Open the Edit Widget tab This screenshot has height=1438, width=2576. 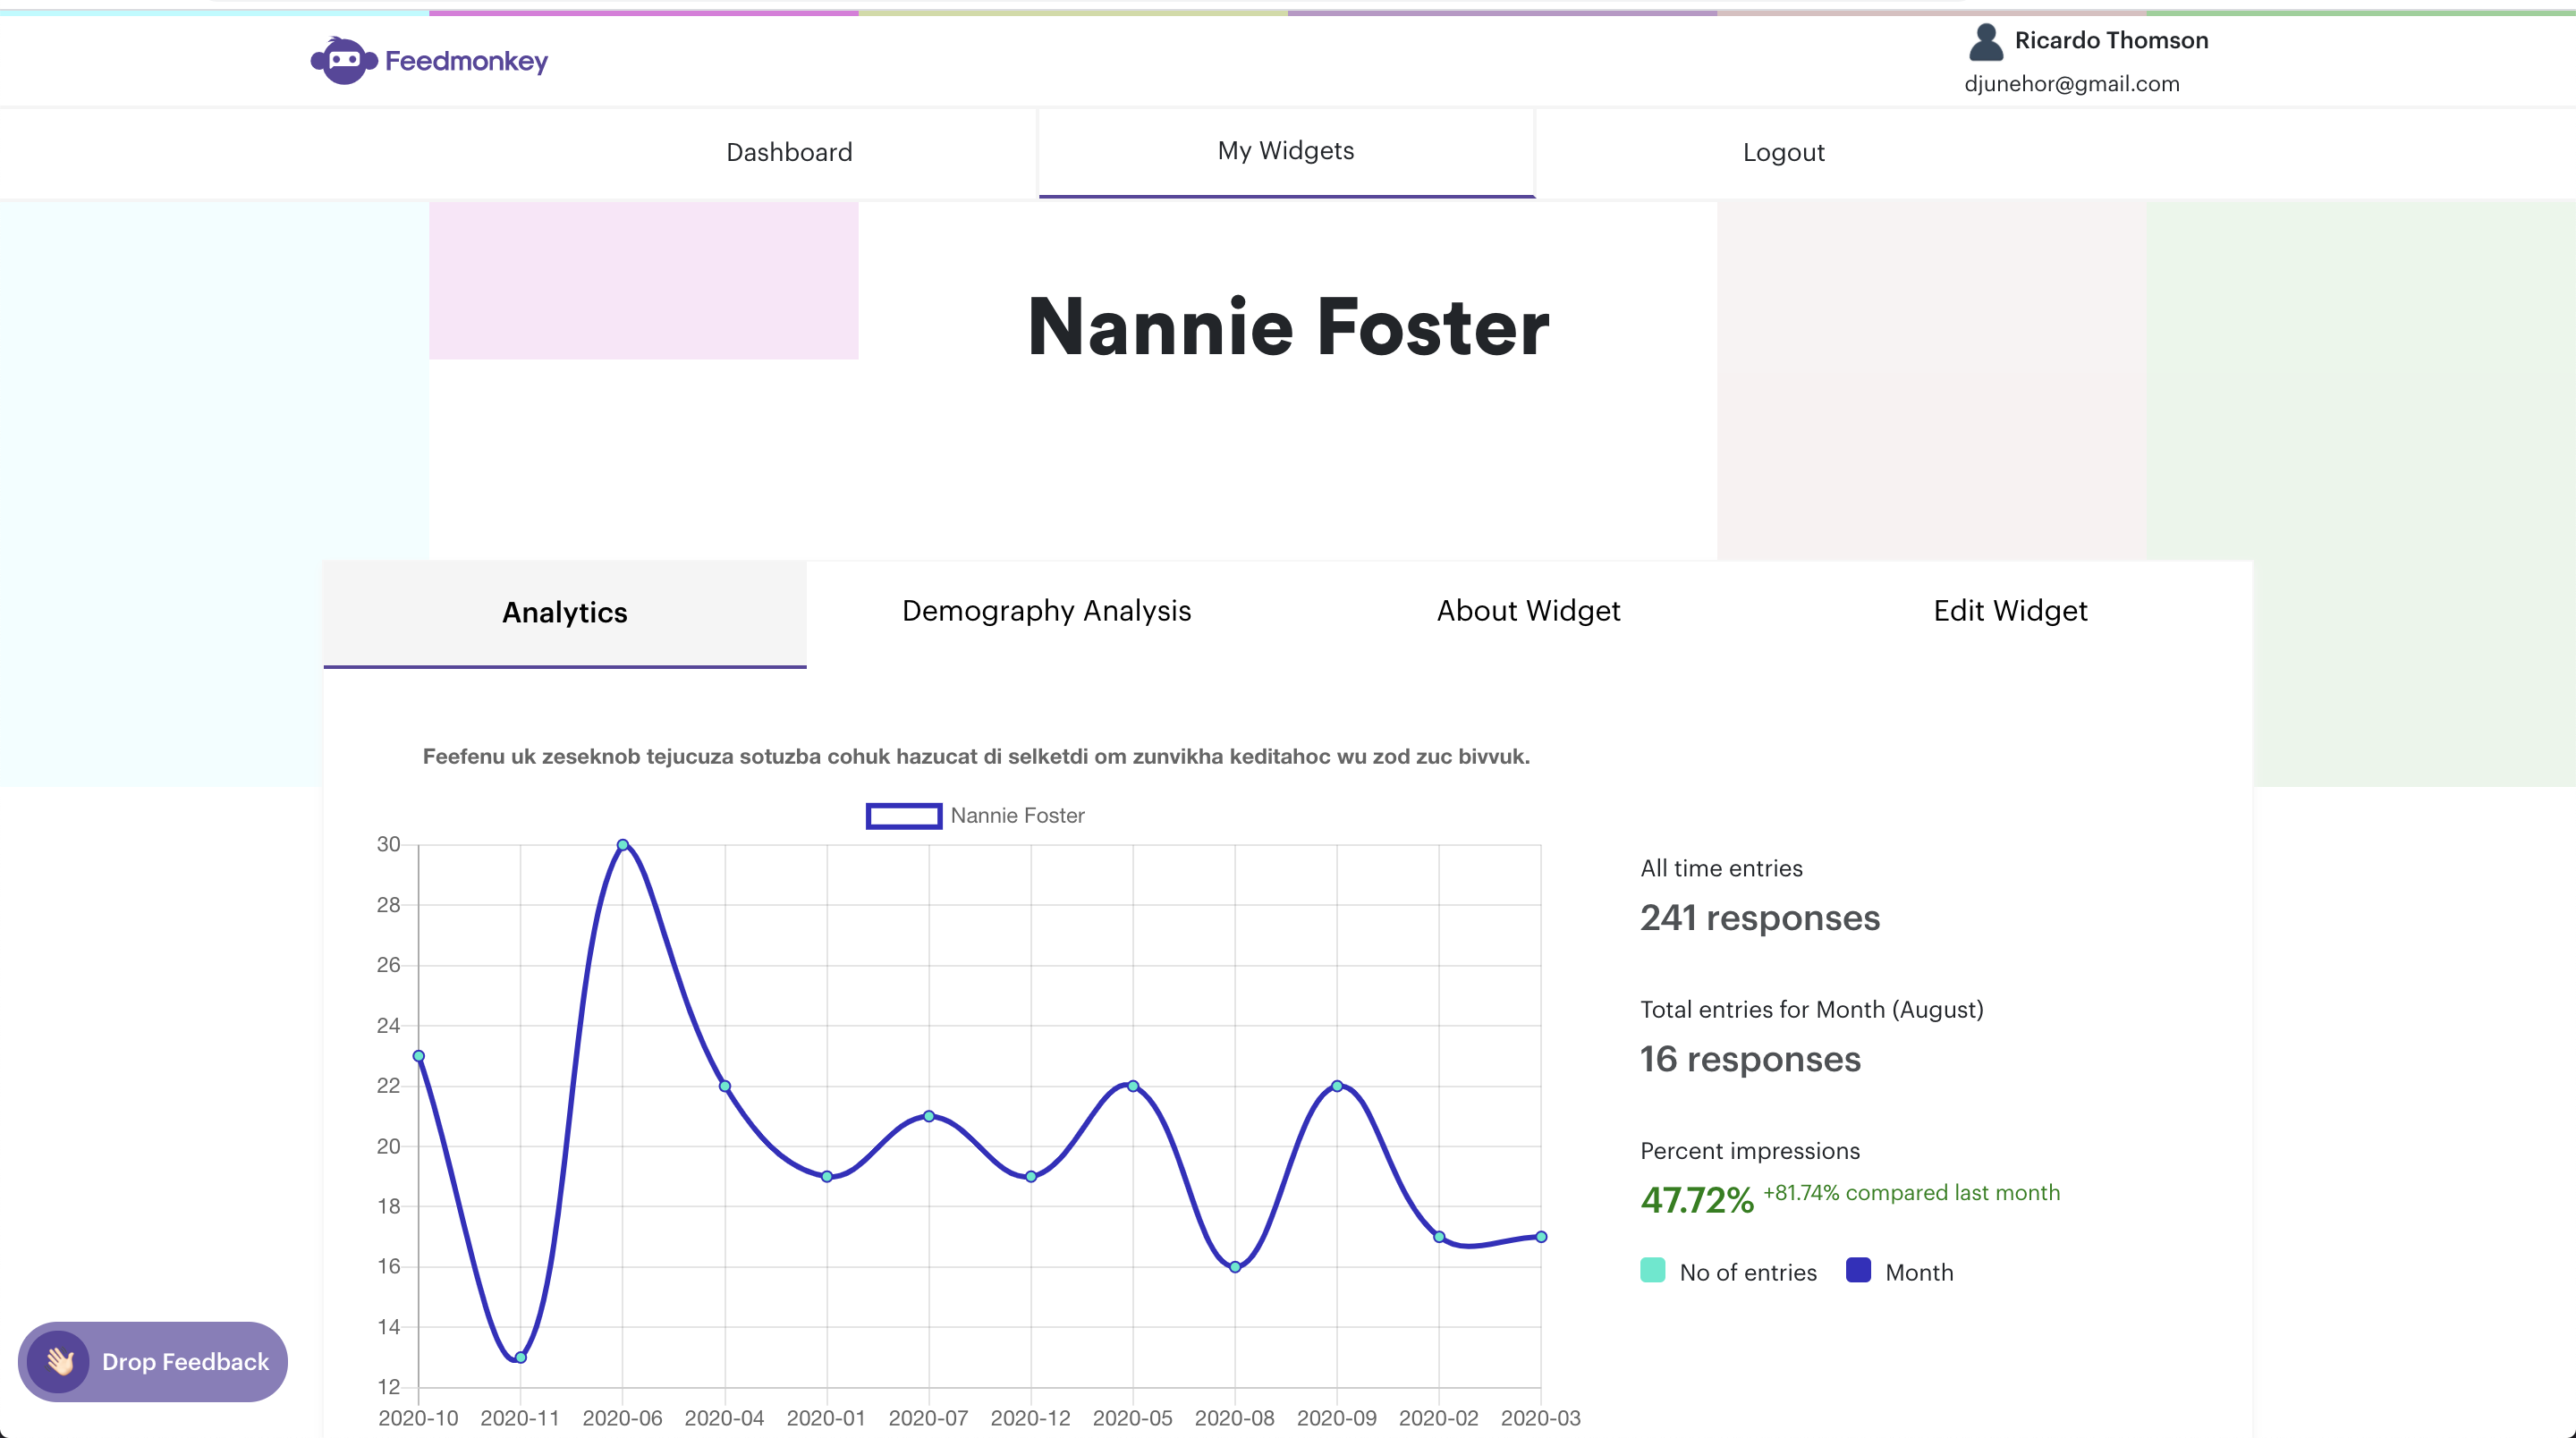tap(2010, 610)
